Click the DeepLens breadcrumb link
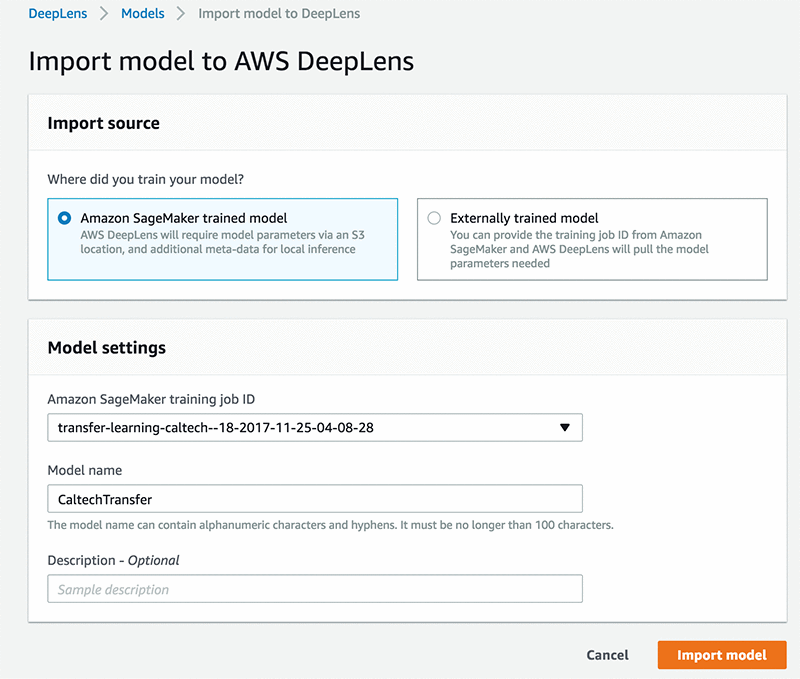 point(57,14)
